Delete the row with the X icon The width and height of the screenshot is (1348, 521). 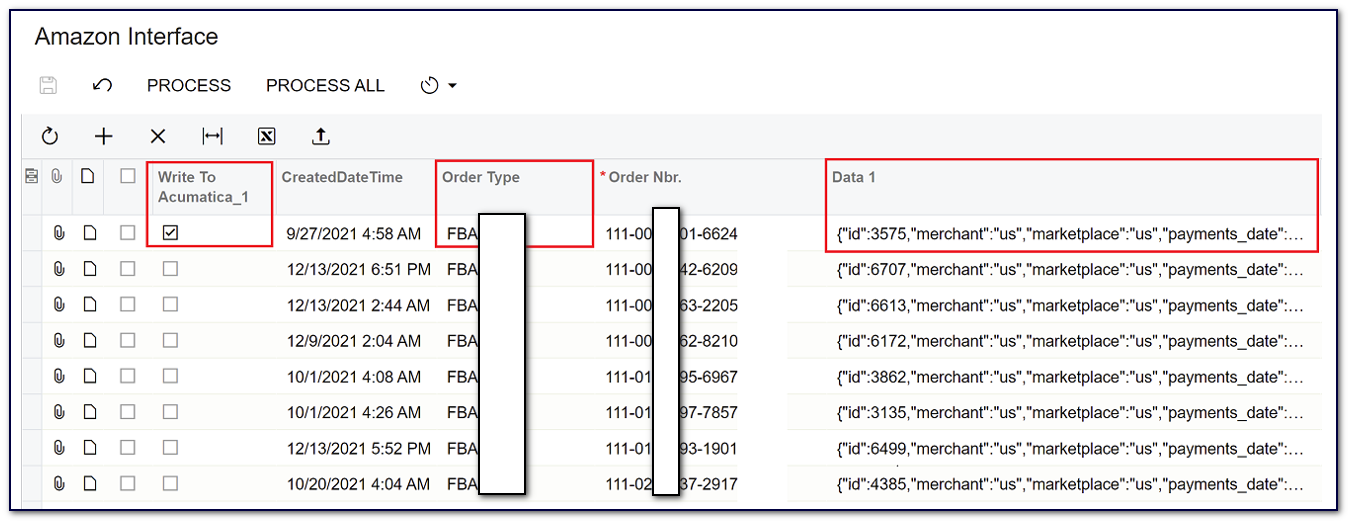(x=158, y=137)
